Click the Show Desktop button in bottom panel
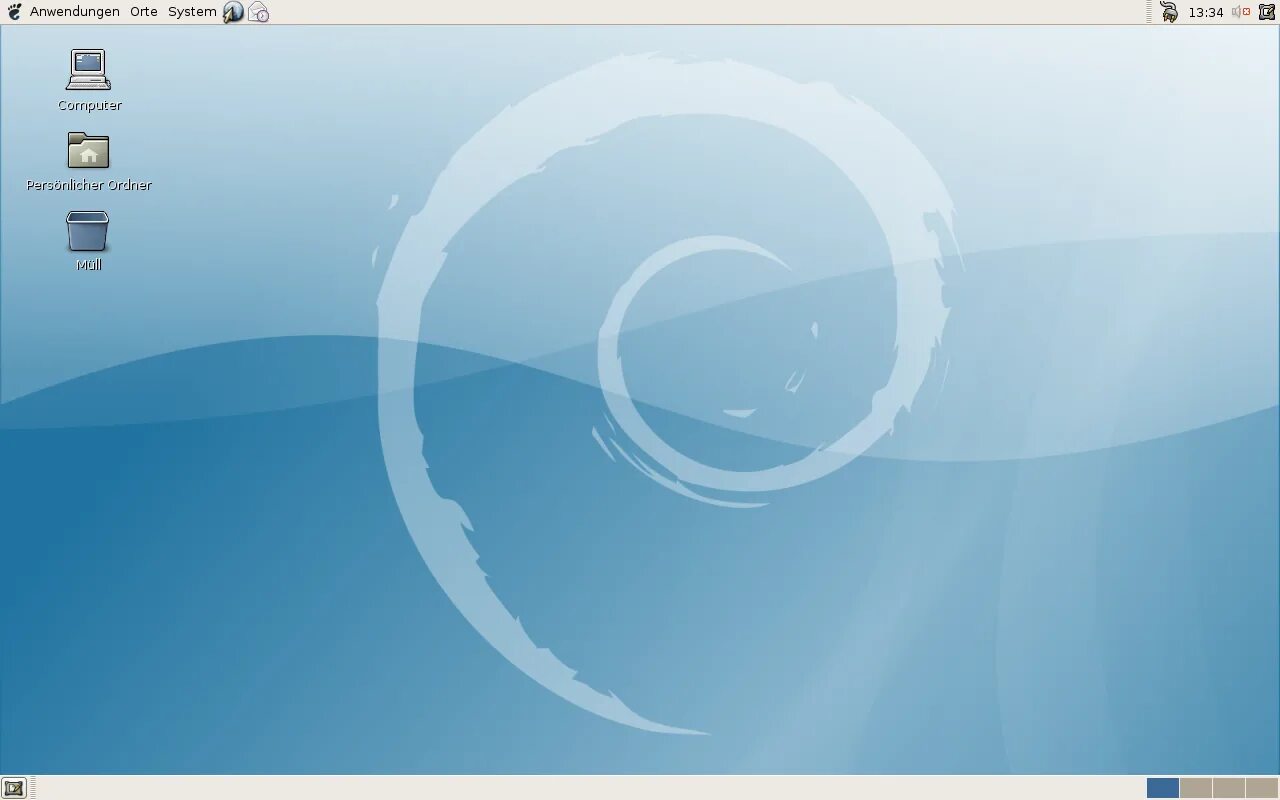1280x800 pixels. click(x=13, y=788)
